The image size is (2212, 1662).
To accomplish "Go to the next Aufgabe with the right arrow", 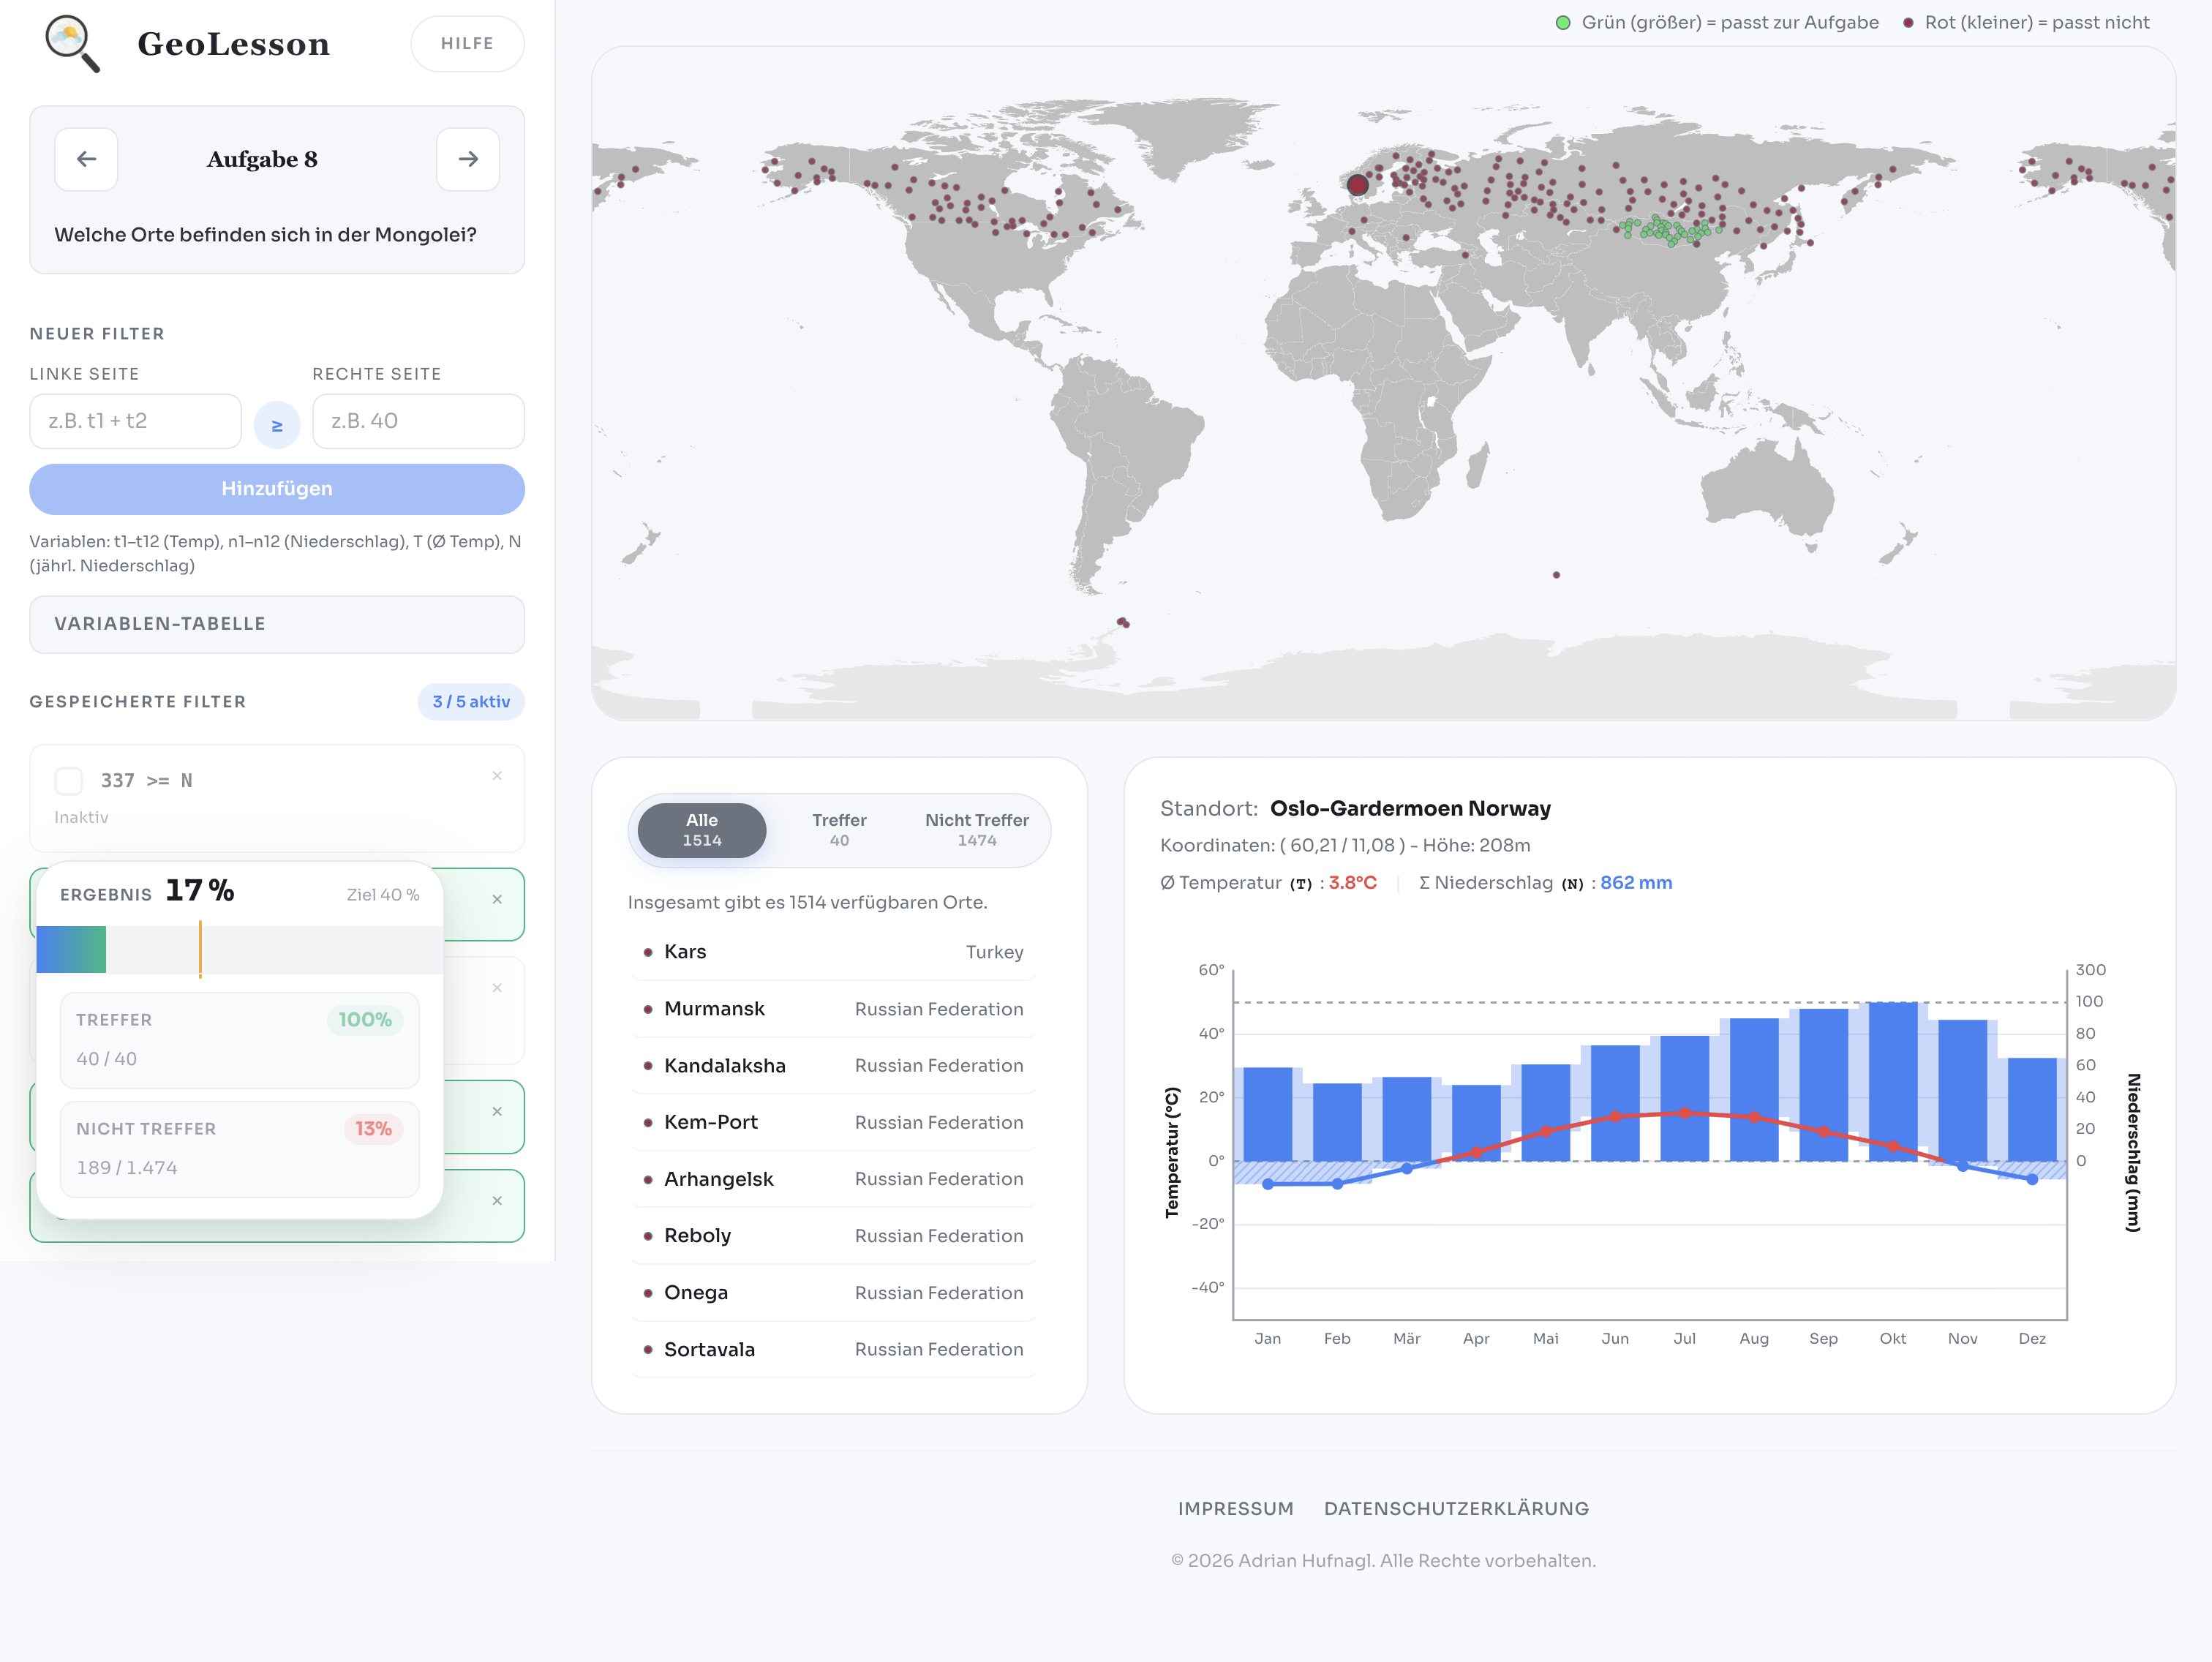I will (468, 159).
